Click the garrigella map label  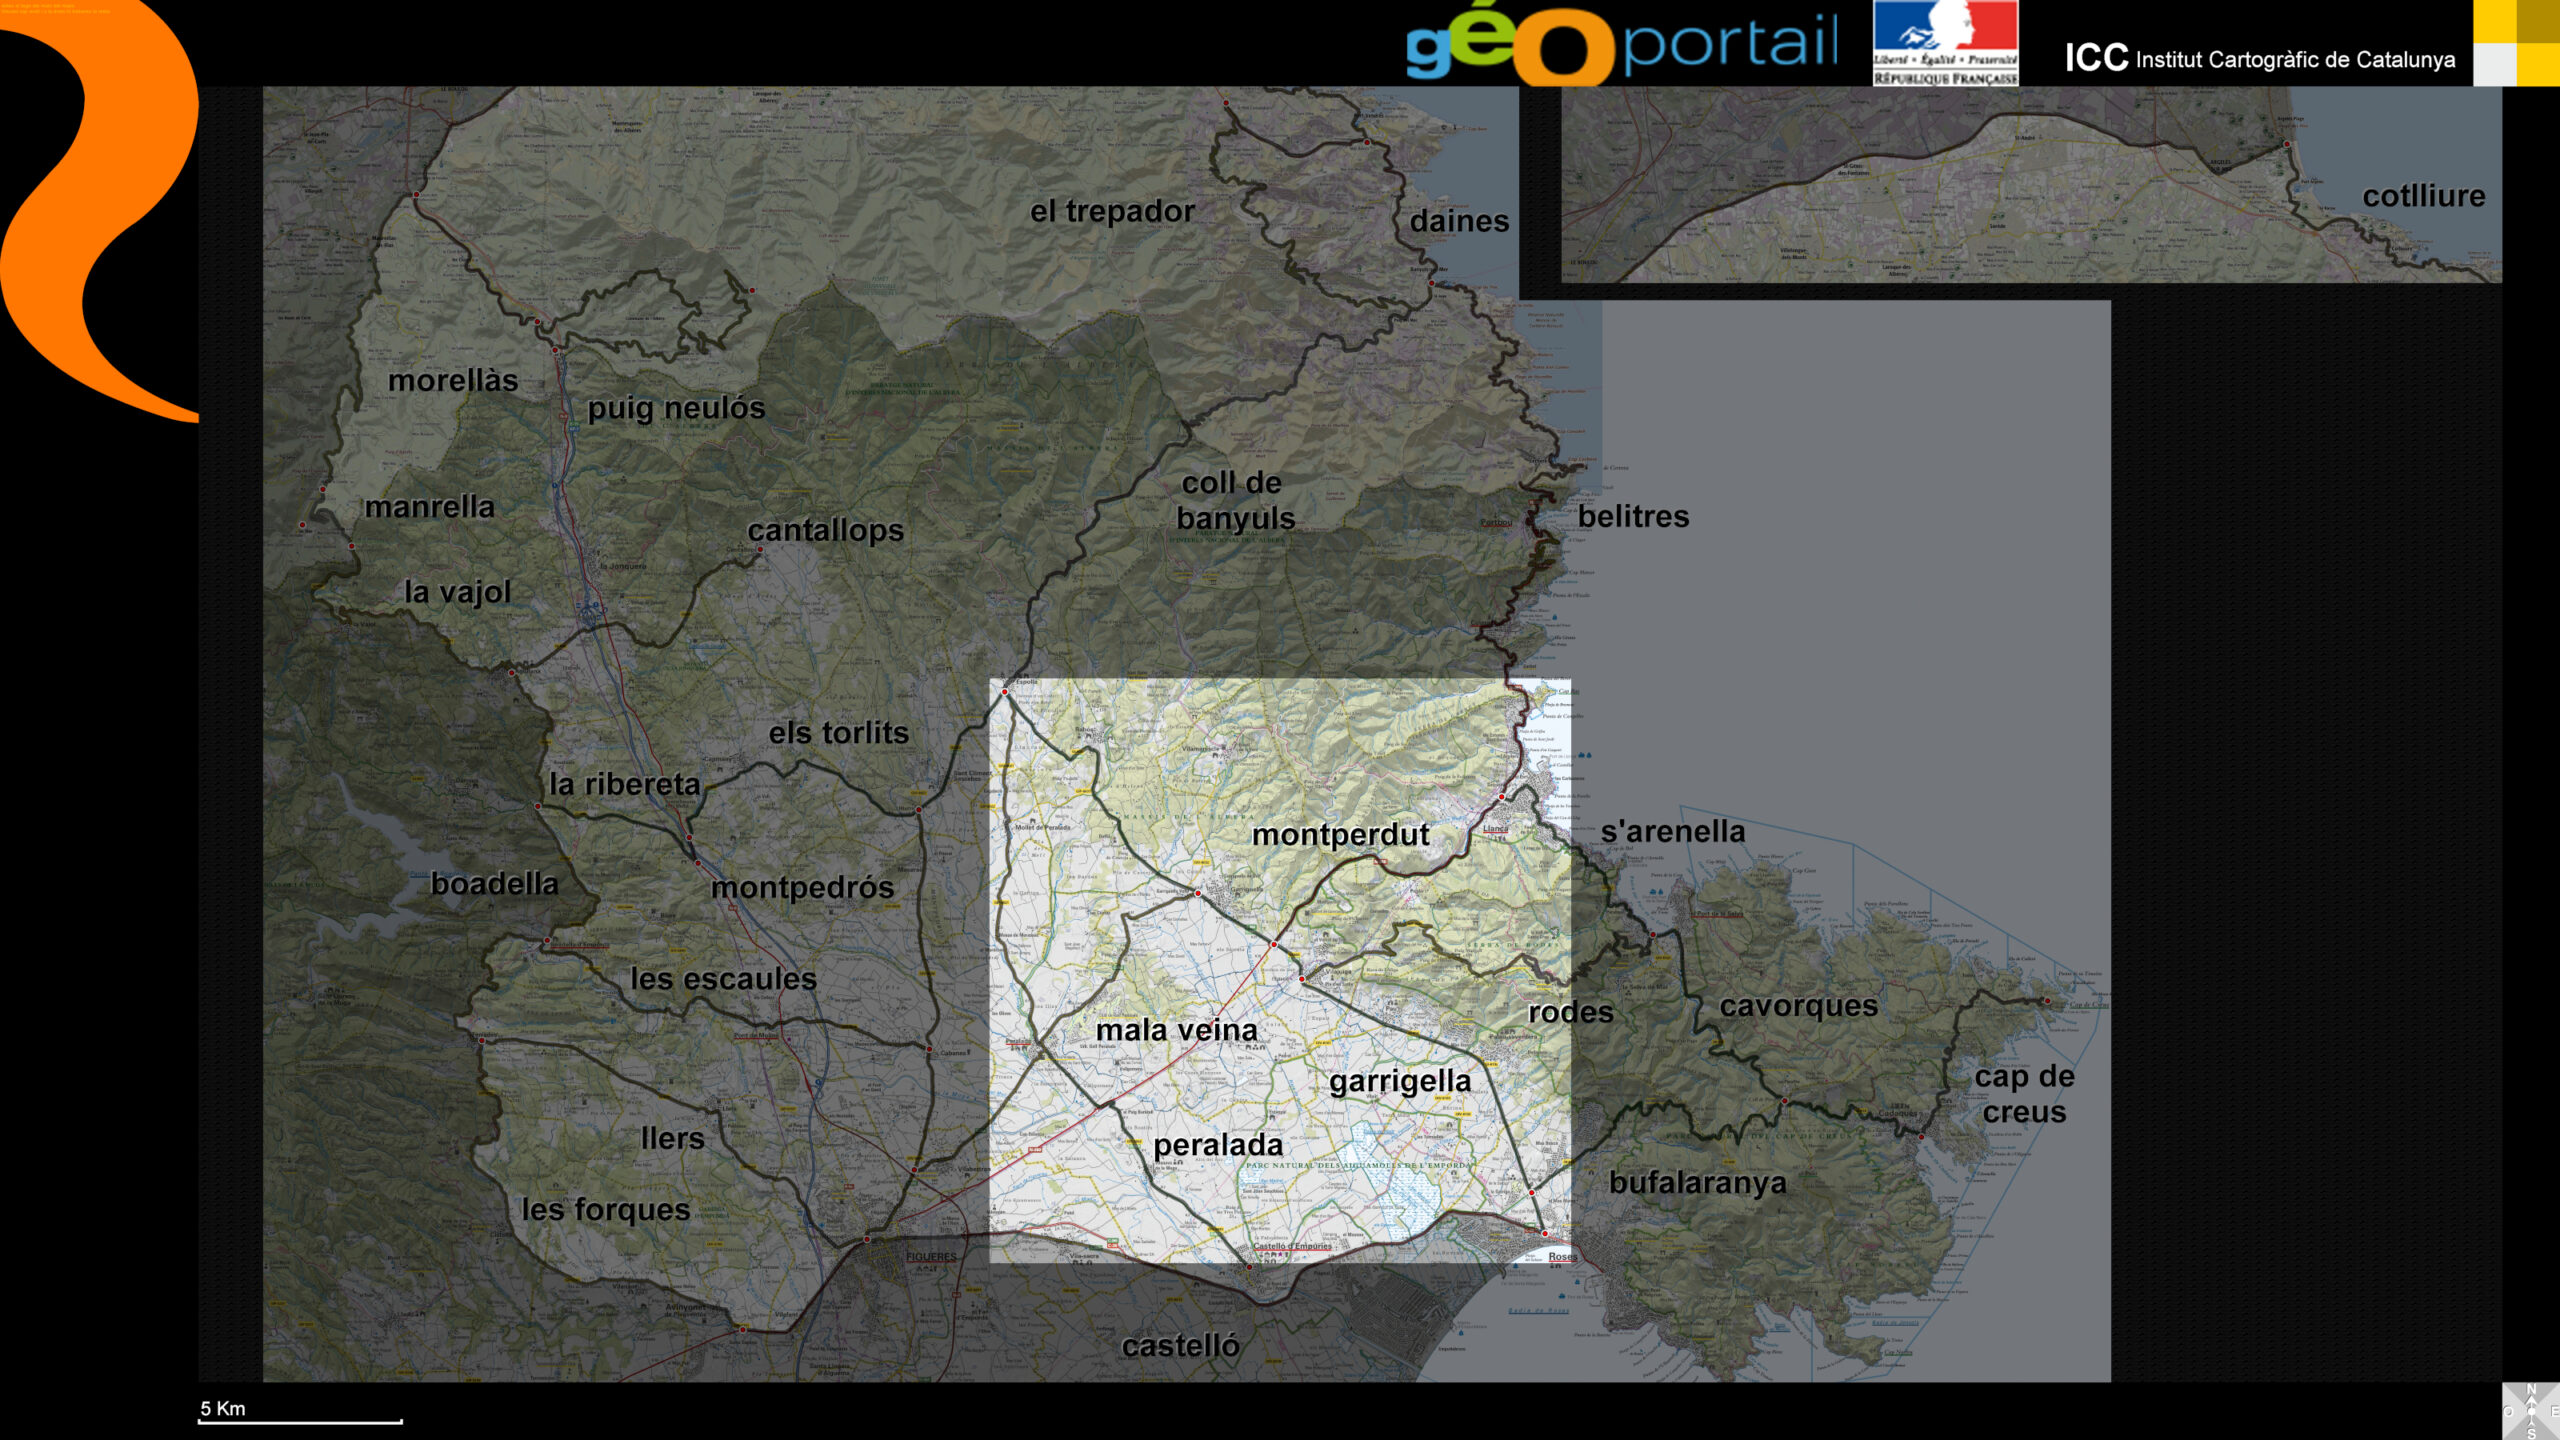click(1399, 1081)
